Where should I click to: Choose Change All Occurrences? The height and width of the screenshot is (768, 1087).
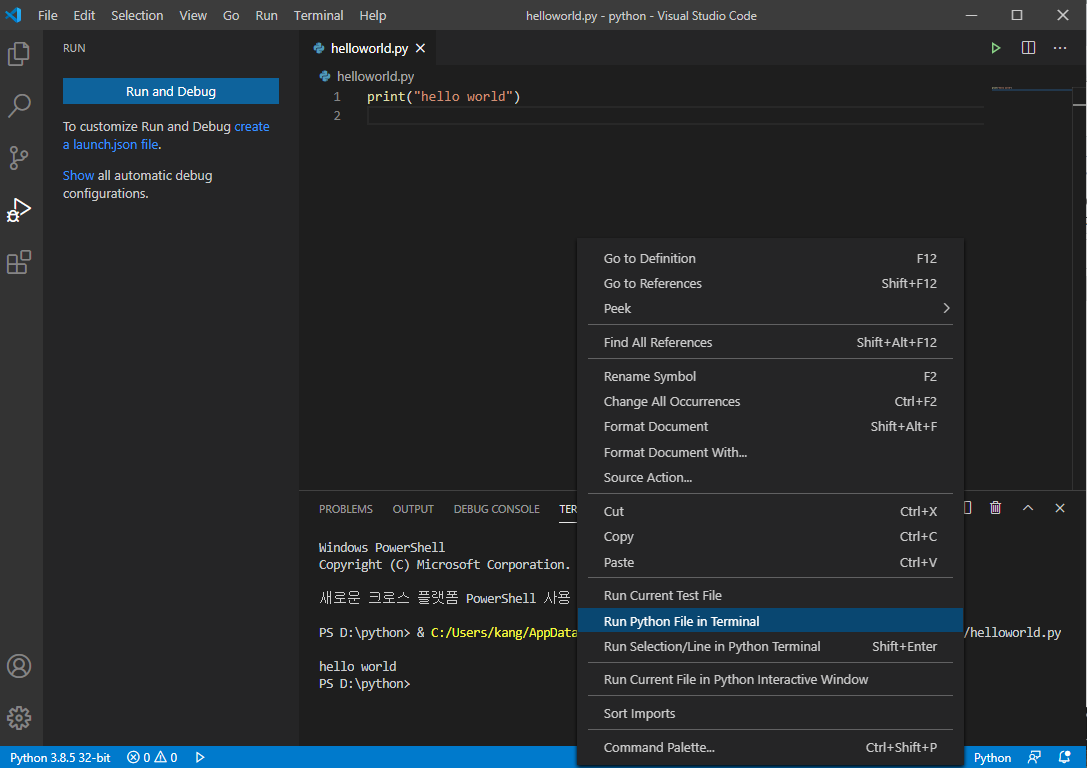click(x=770, y=401)
